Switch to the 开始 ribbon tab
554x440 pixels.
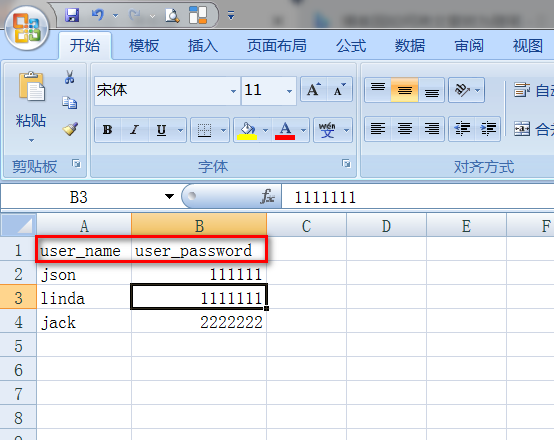[x=85, y=46]
